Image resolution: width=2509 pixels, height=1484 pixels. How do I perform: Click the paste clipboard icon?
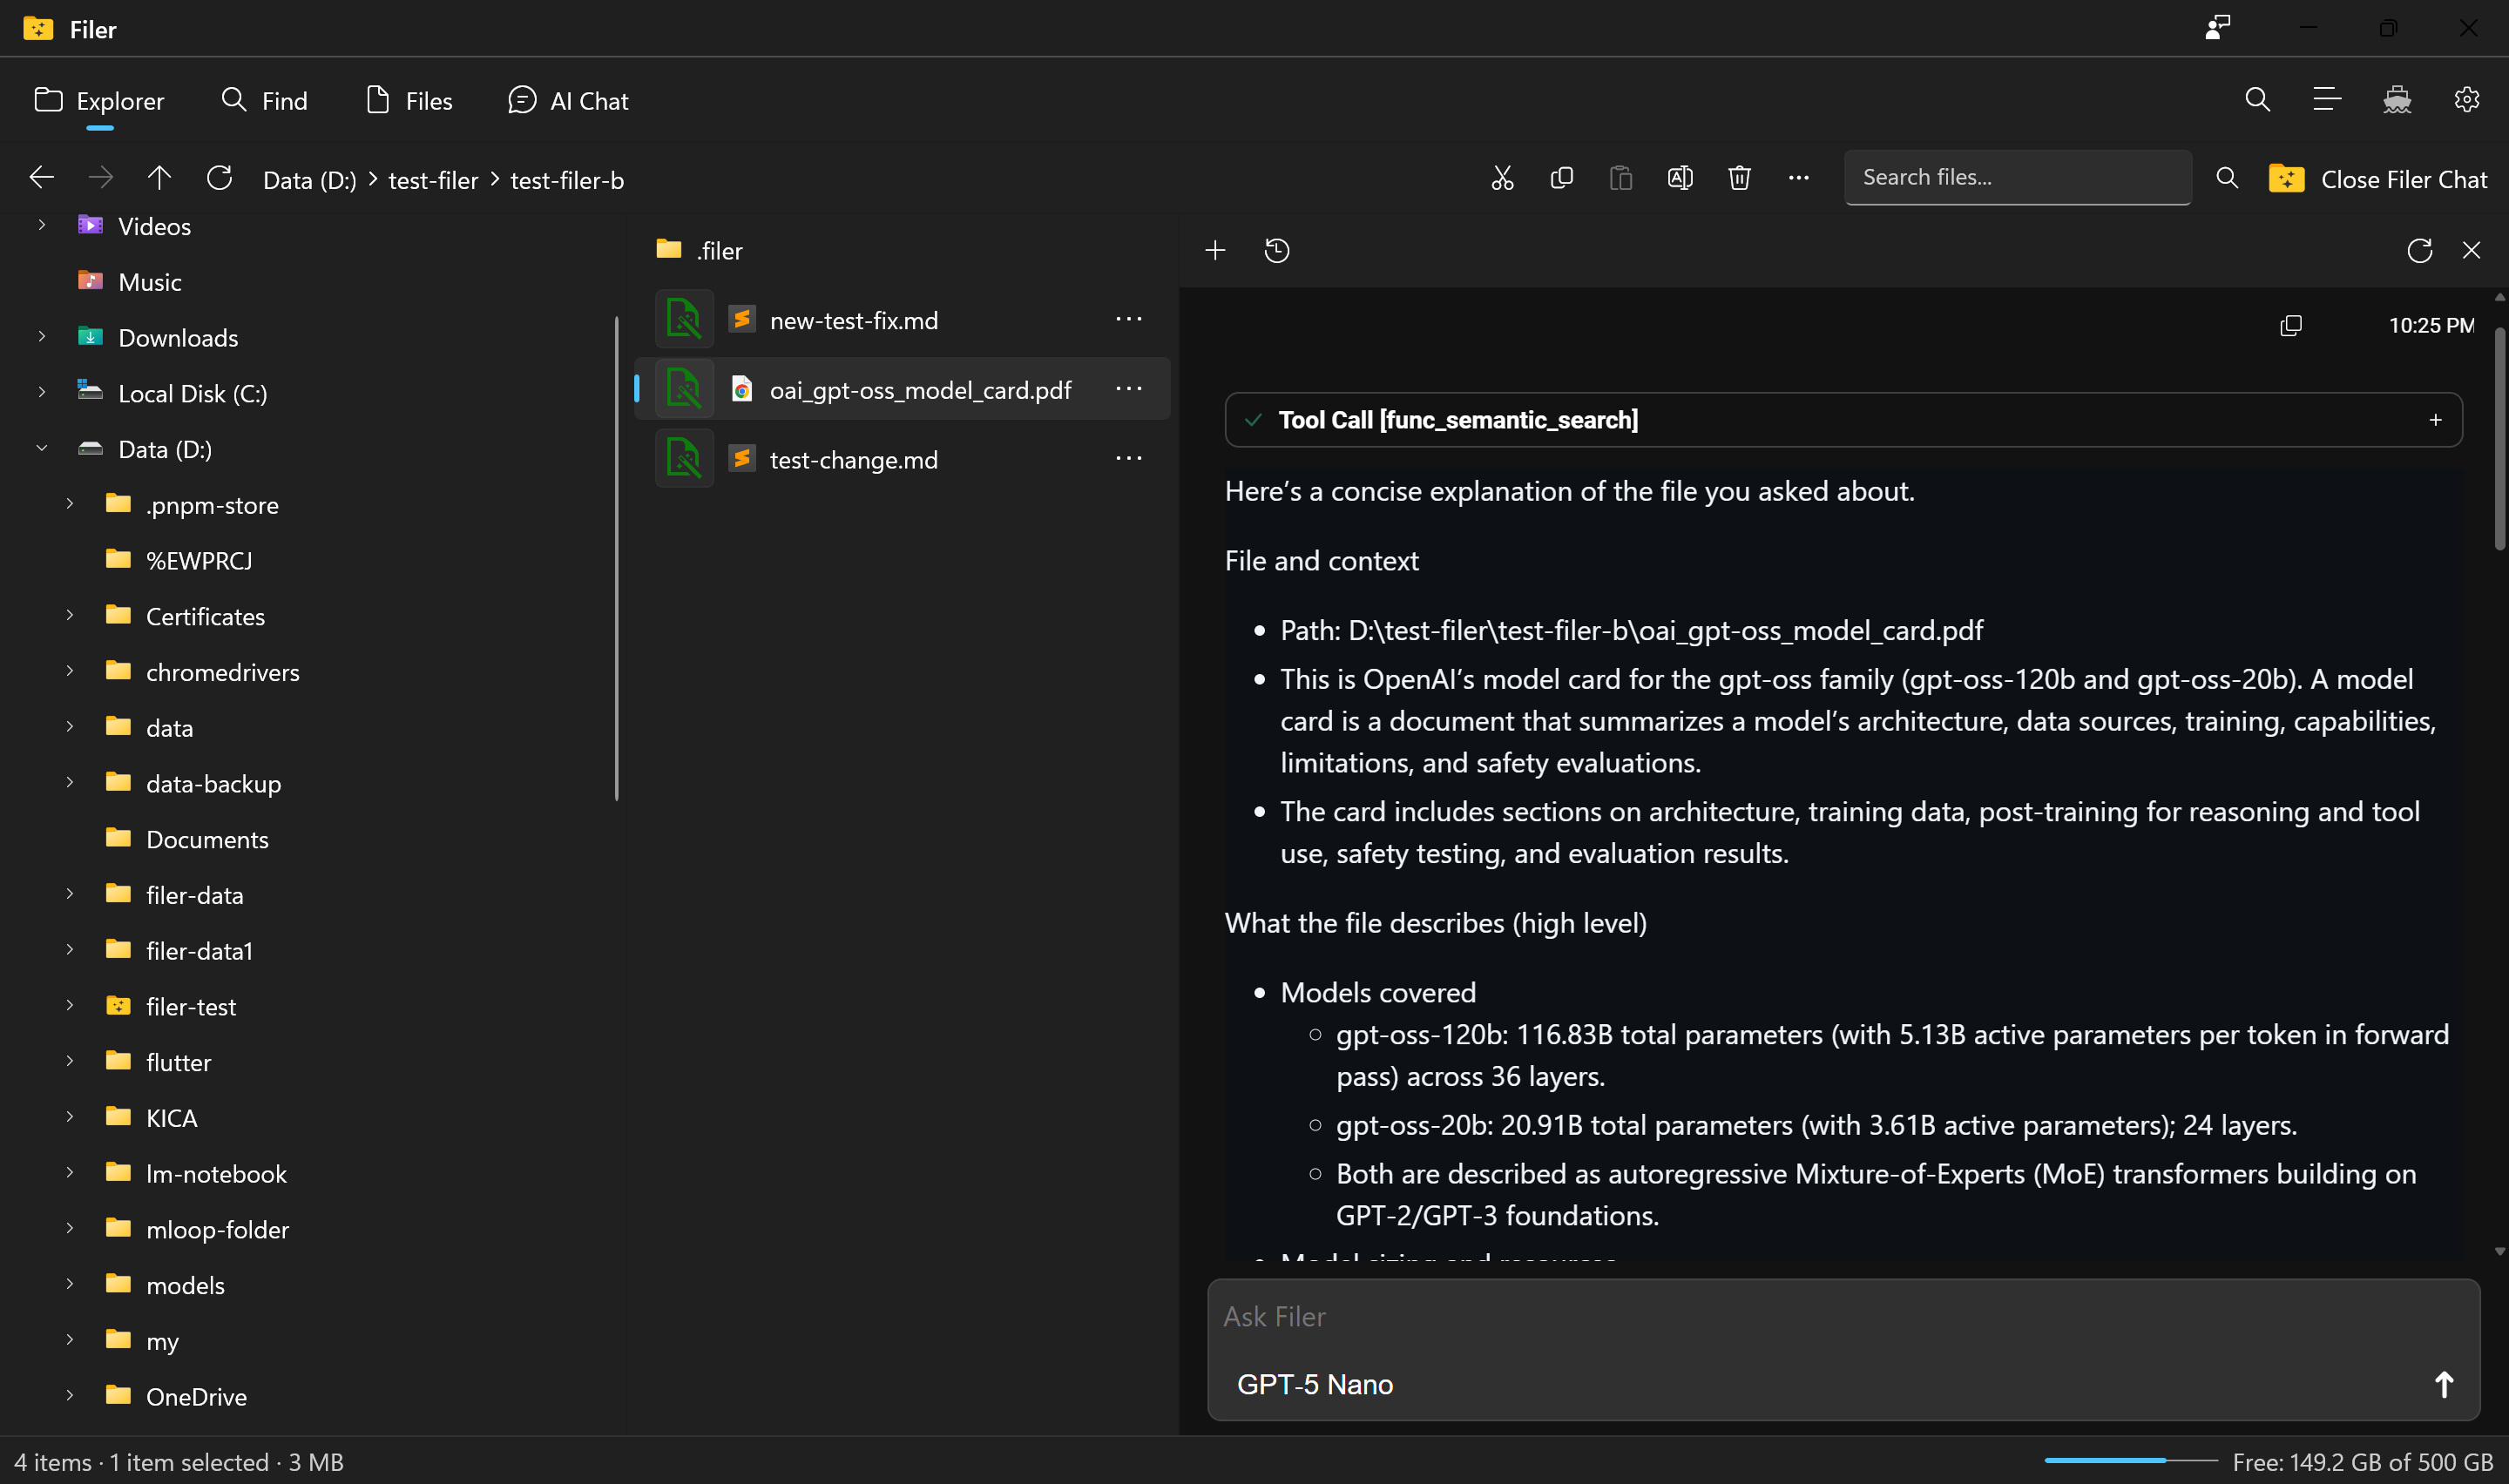[1620, 179]
